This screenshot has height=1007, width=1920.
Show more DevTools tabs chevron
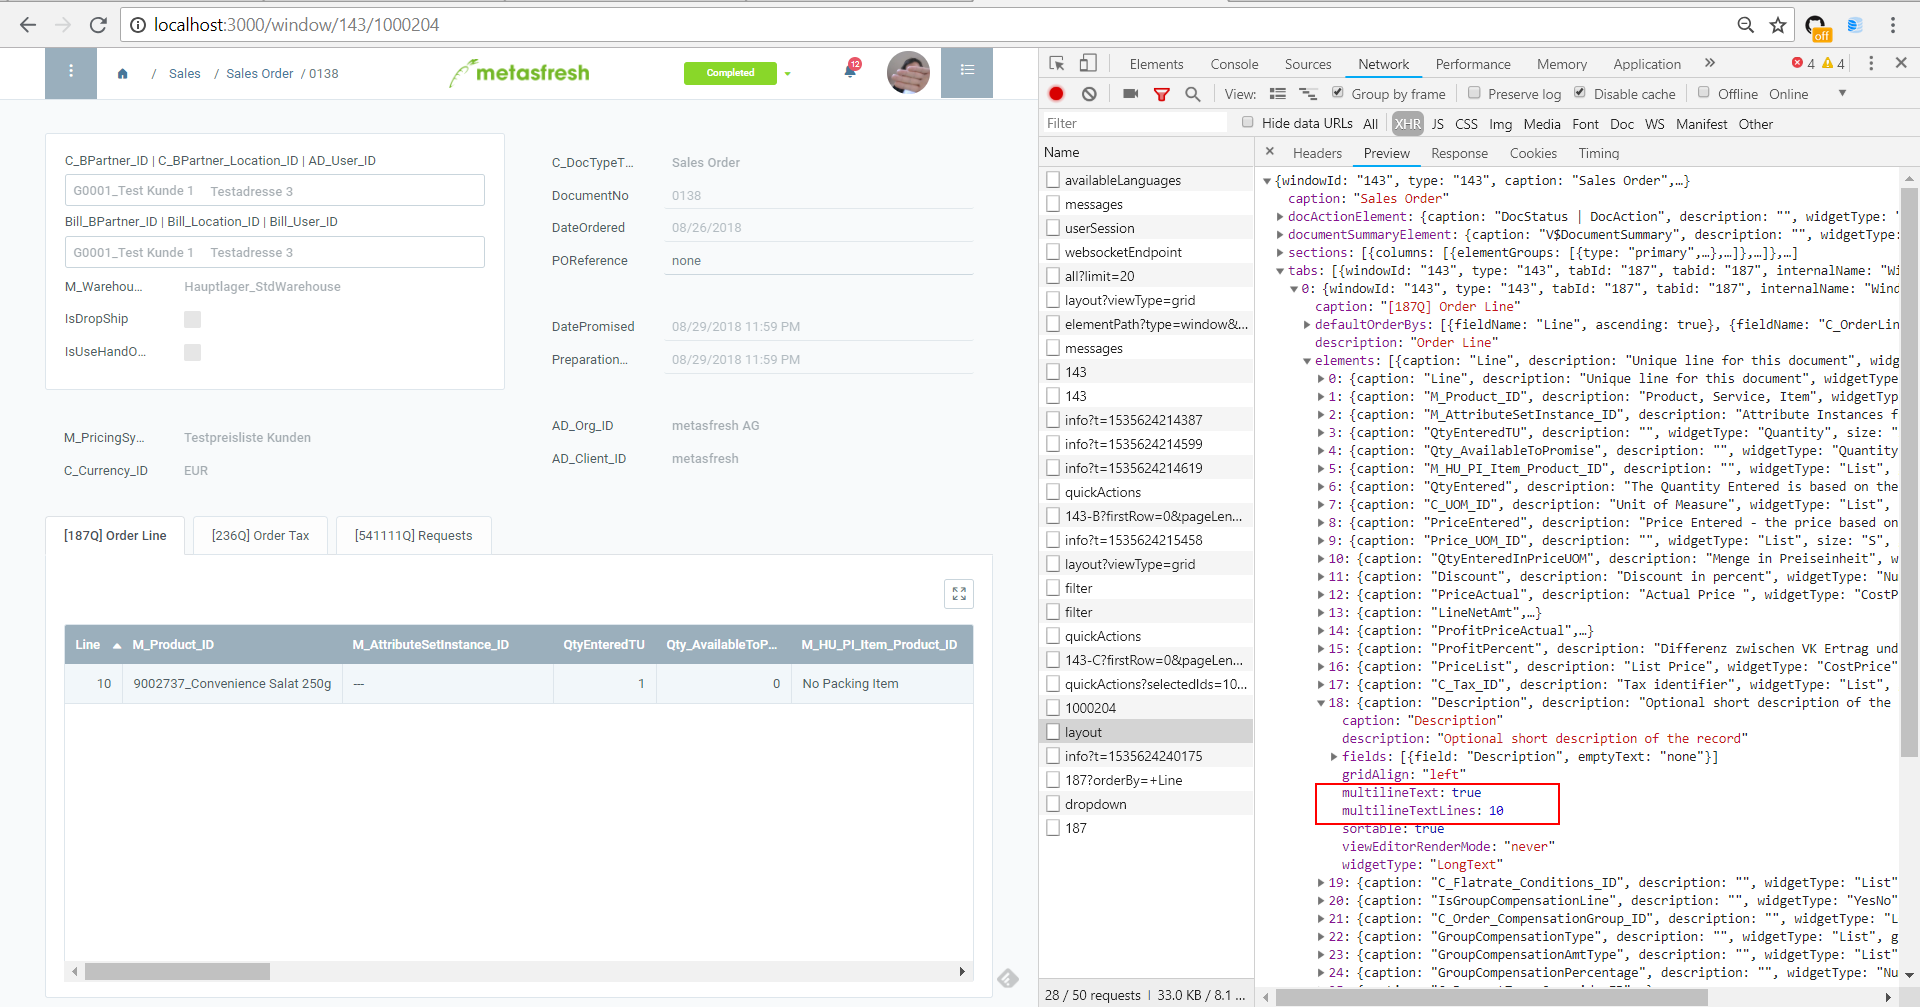coord(1710,63)
